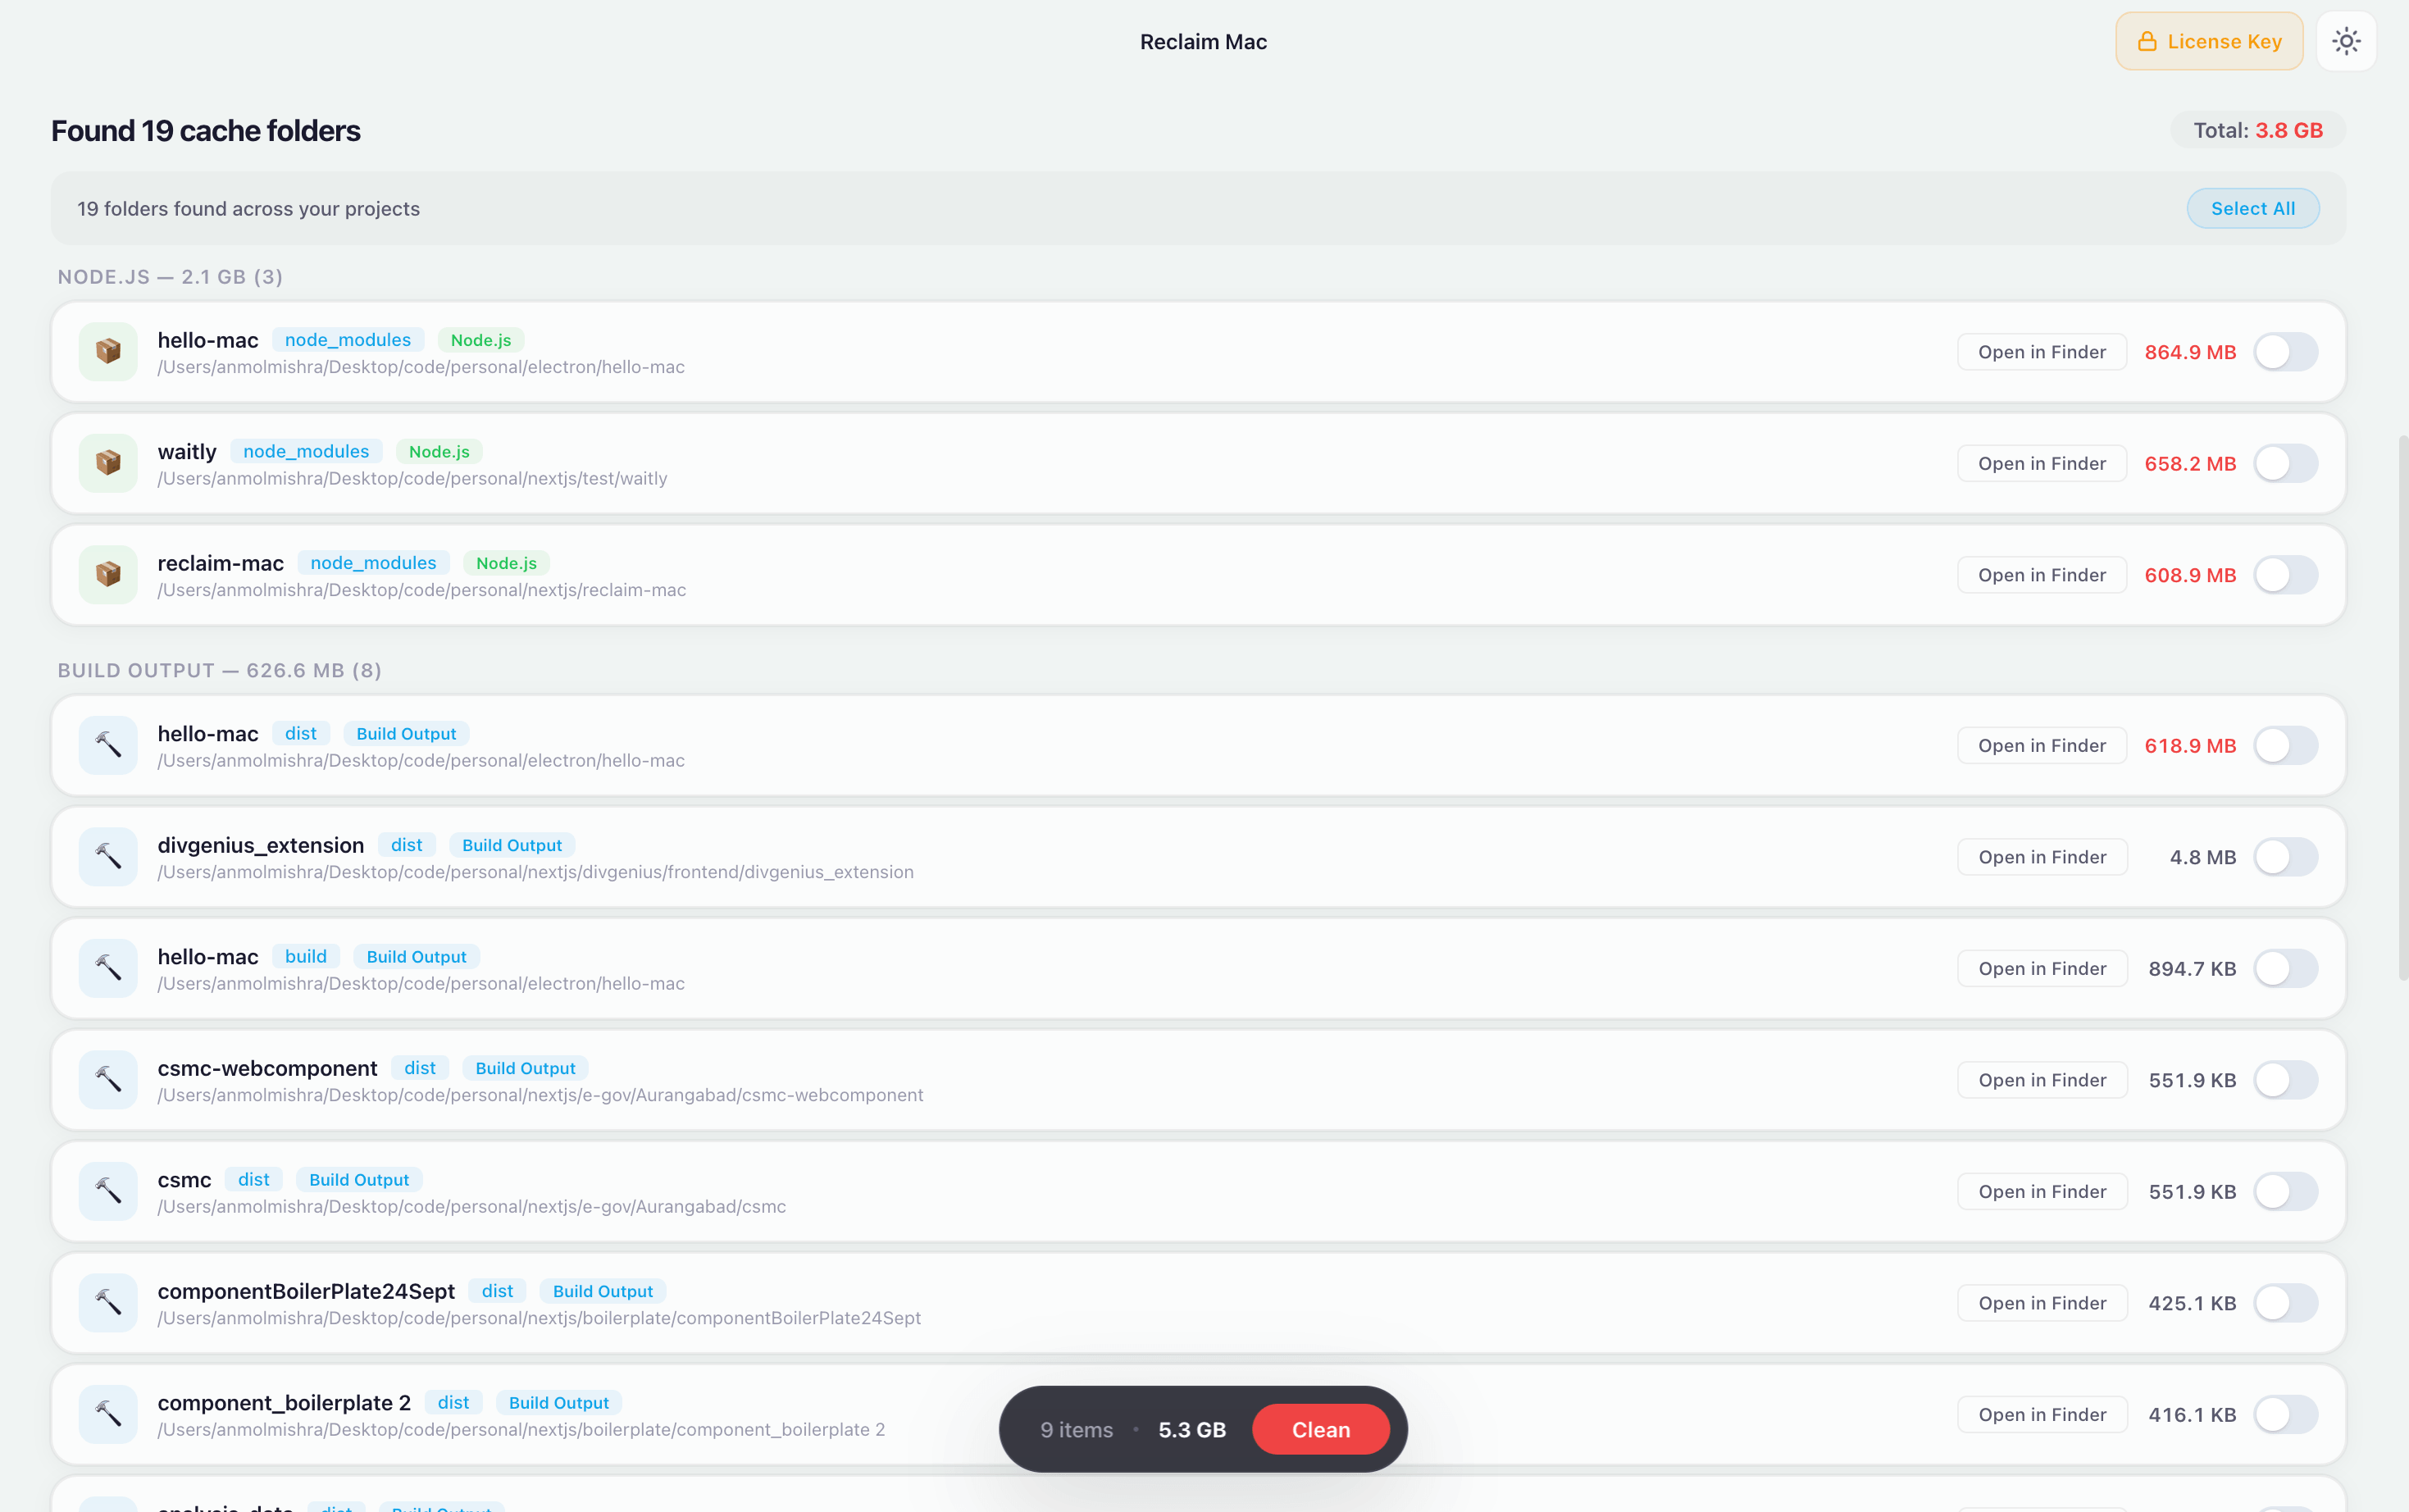Click the componentBoilerPlate24Sept hammer icon
Viewport: 2409px width, 1512px height.
[x=108, y=1302]
